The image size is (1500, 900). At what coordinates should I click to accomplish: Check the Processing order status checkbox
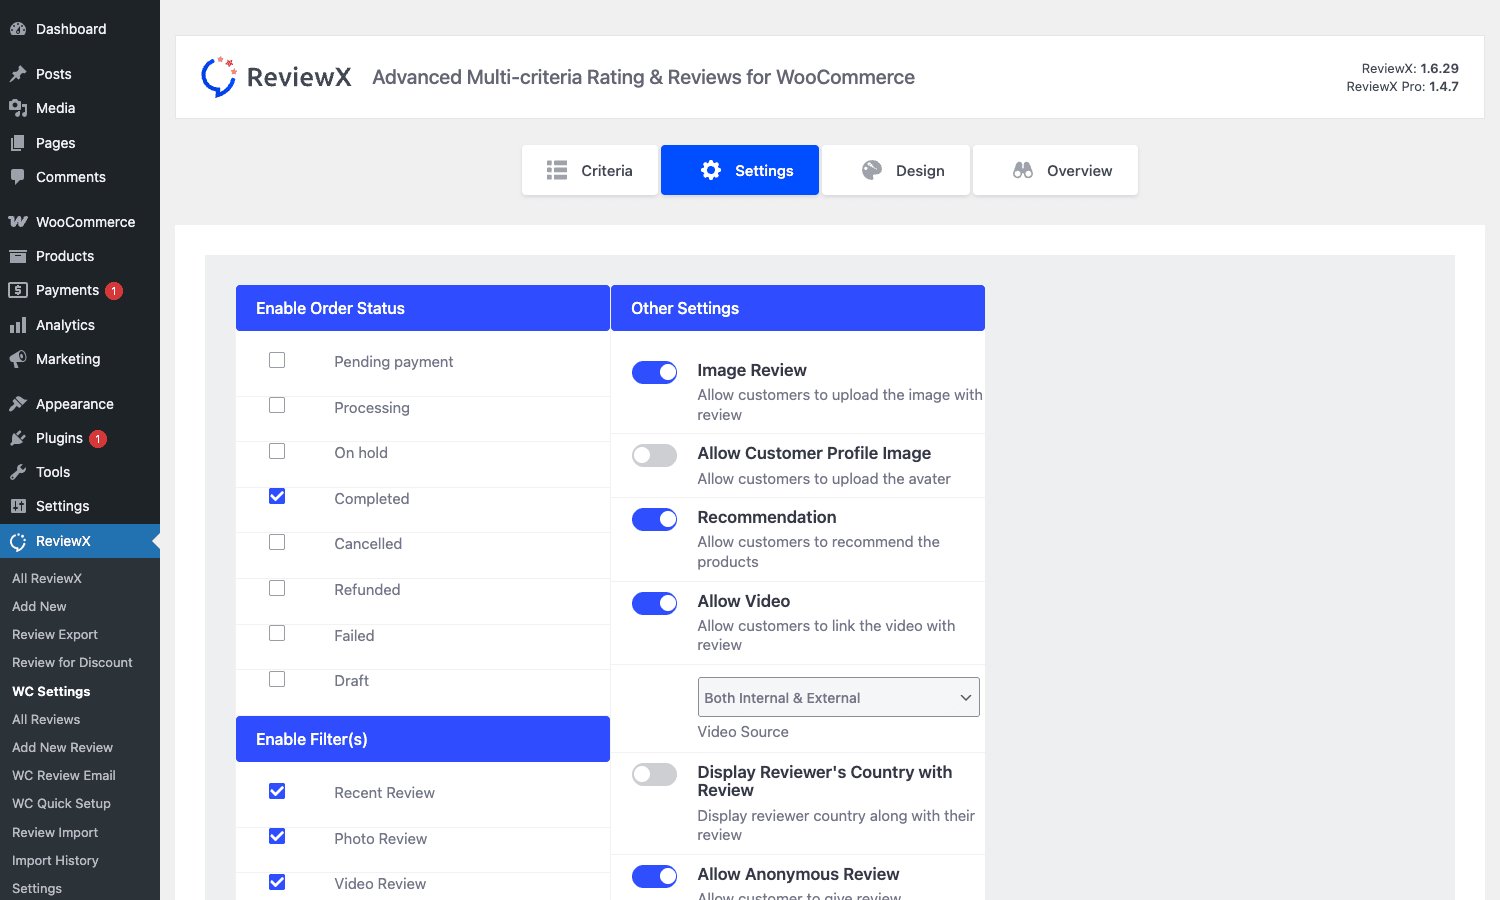click(x=277, y=405)
